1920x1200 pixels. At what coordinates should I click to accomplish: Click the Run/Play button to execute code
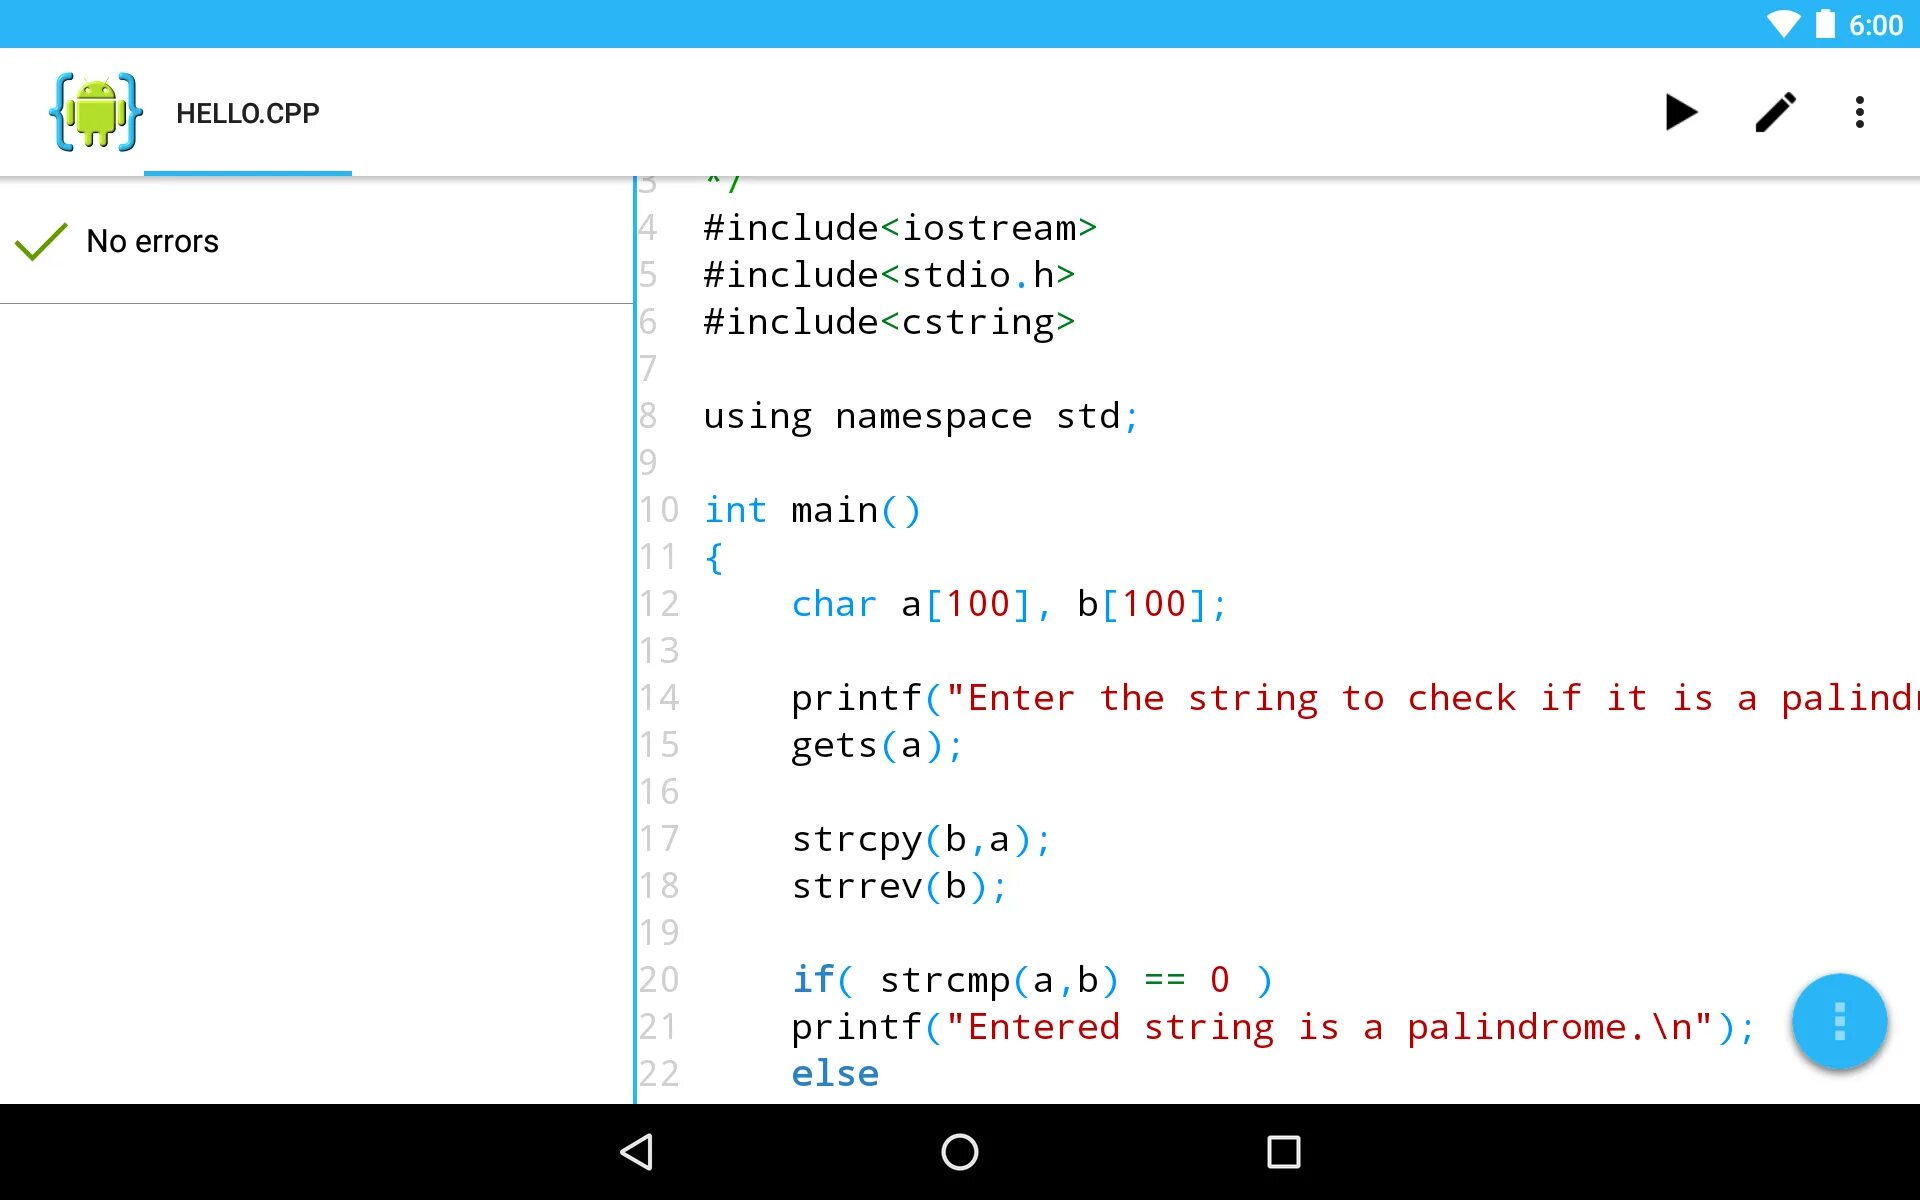(1679, 113)
